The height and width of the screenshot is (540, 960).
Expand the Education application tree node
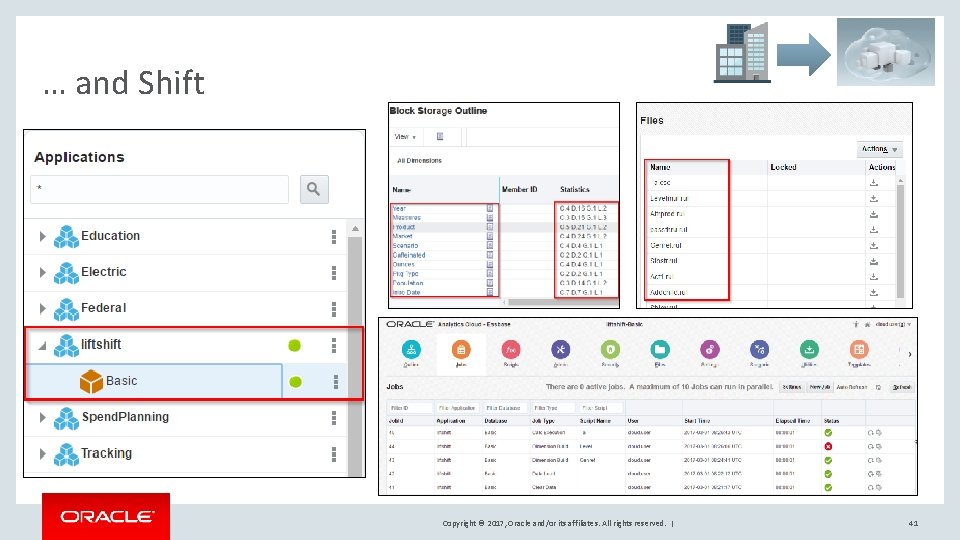pos(42,236)
